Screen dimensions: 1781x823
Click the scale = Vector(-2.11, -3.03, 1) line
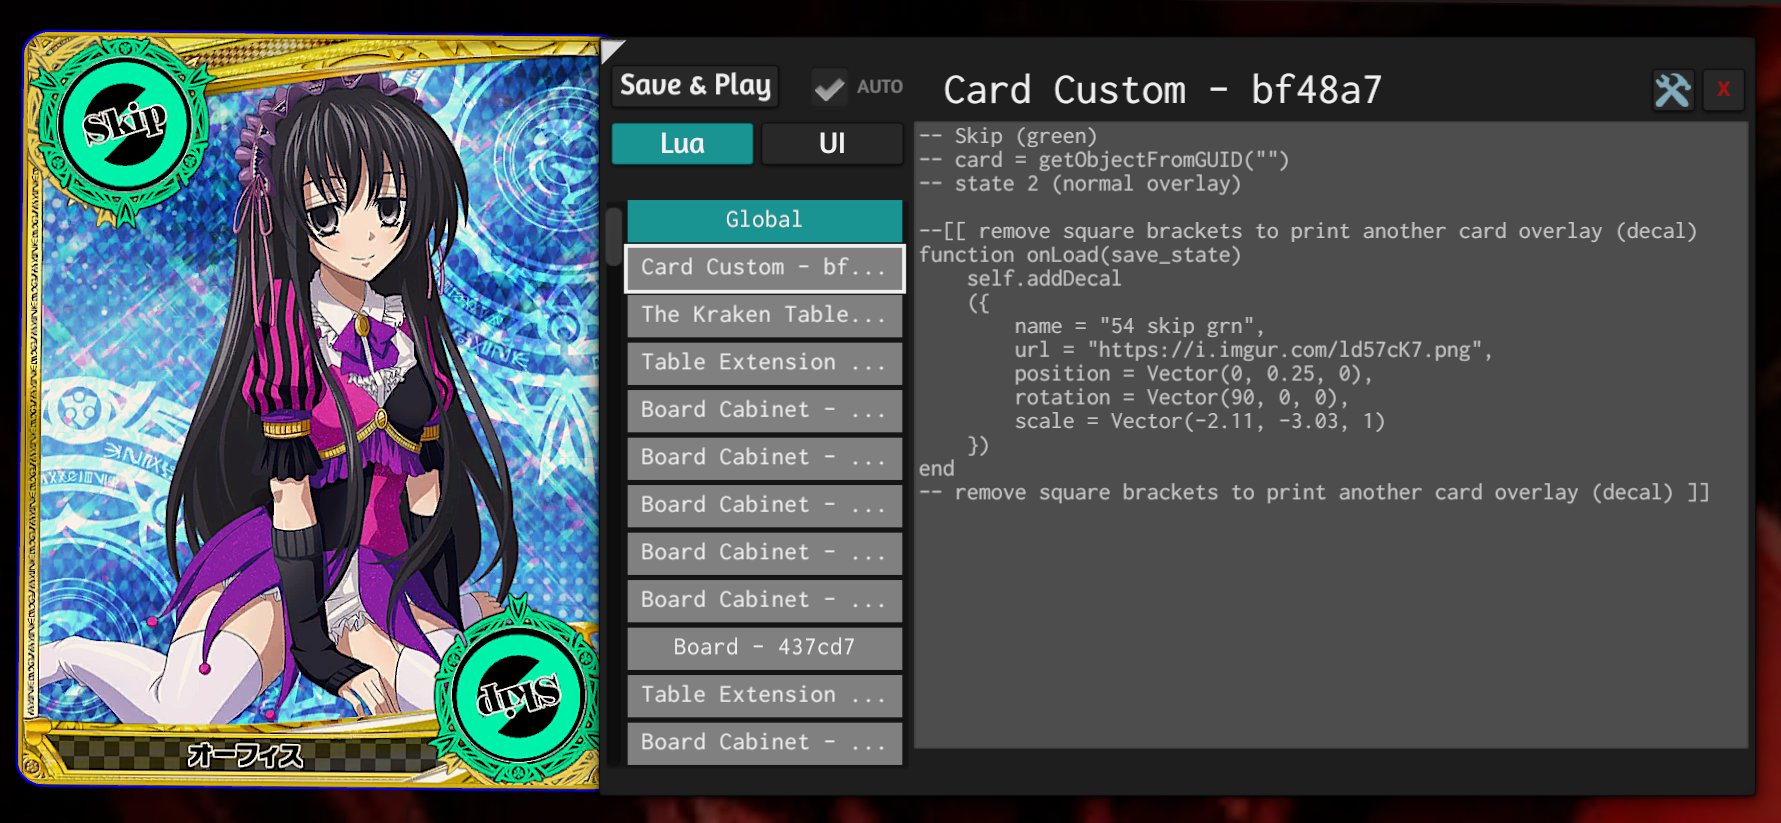coord(1199,422)
